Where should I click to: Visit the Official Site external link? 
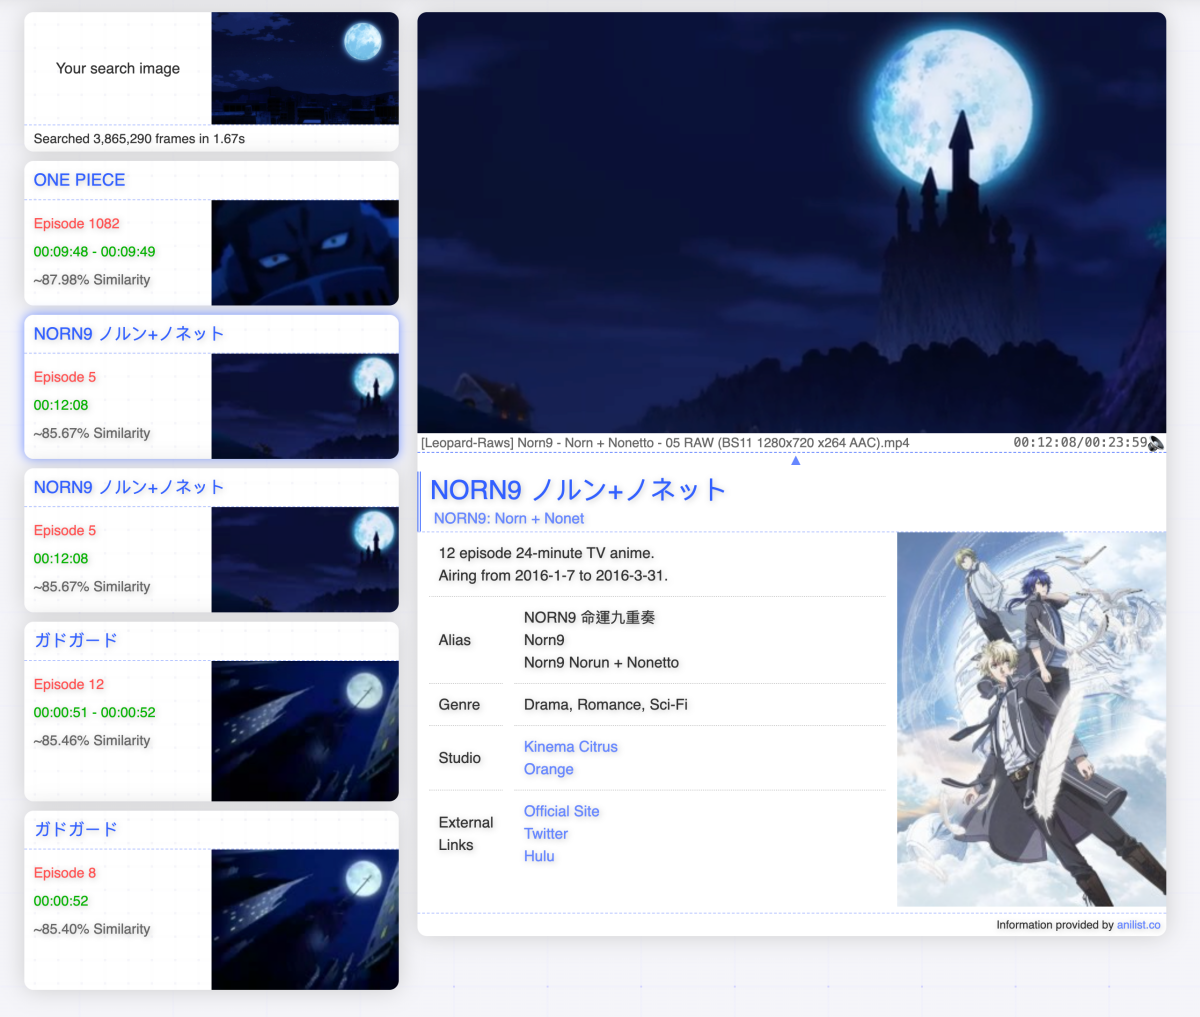tap(561, 811)
